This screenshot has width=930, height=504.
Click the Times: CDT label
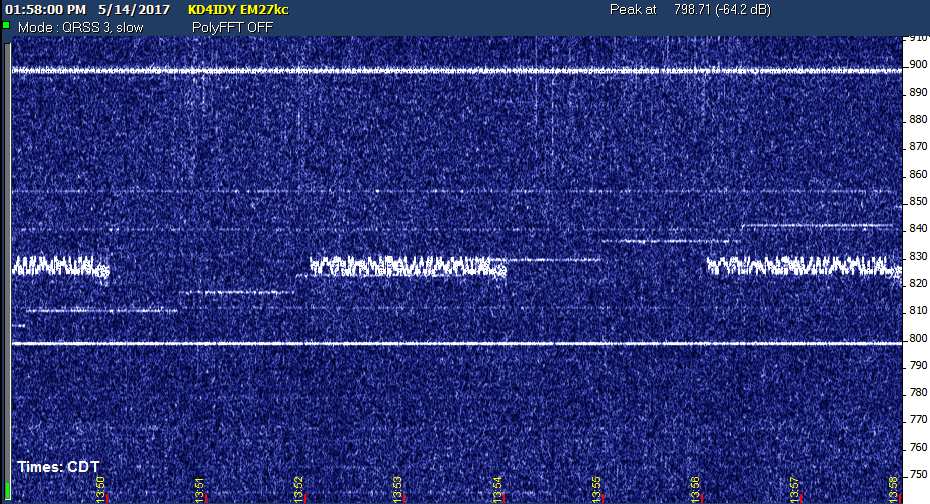coord(58,467)
